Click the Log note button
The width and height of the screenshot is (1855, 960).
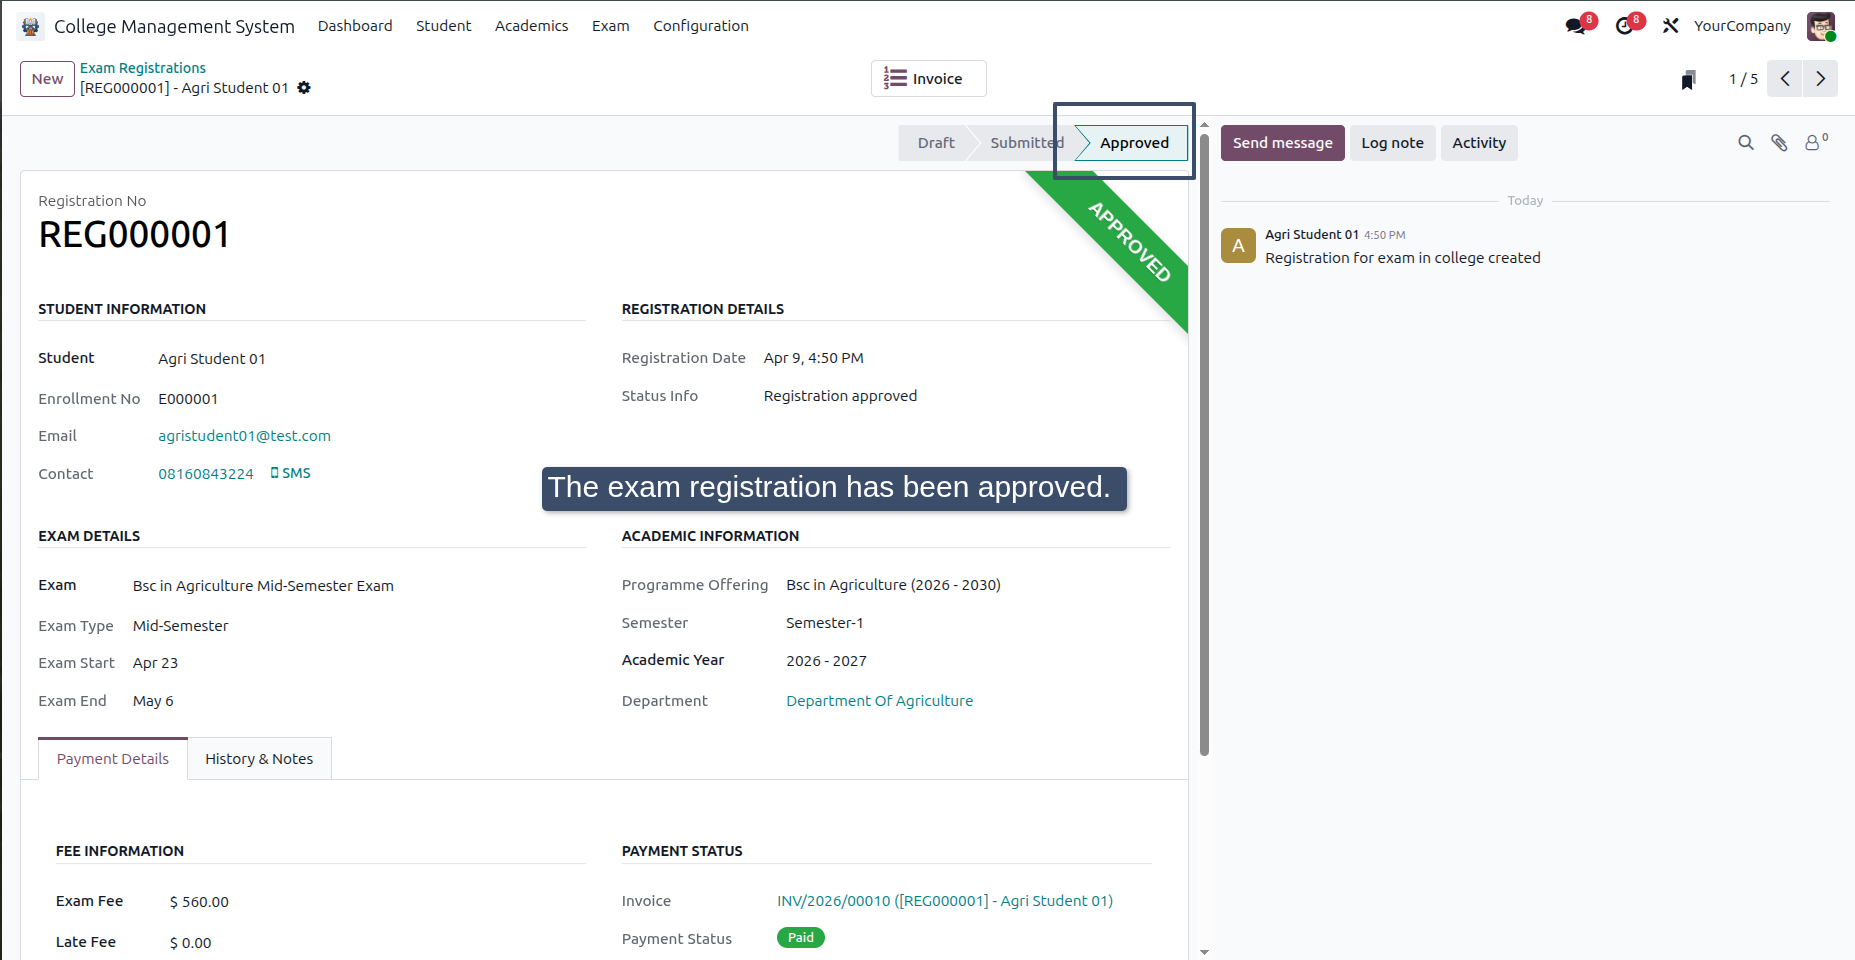(x=1392, y=143)
